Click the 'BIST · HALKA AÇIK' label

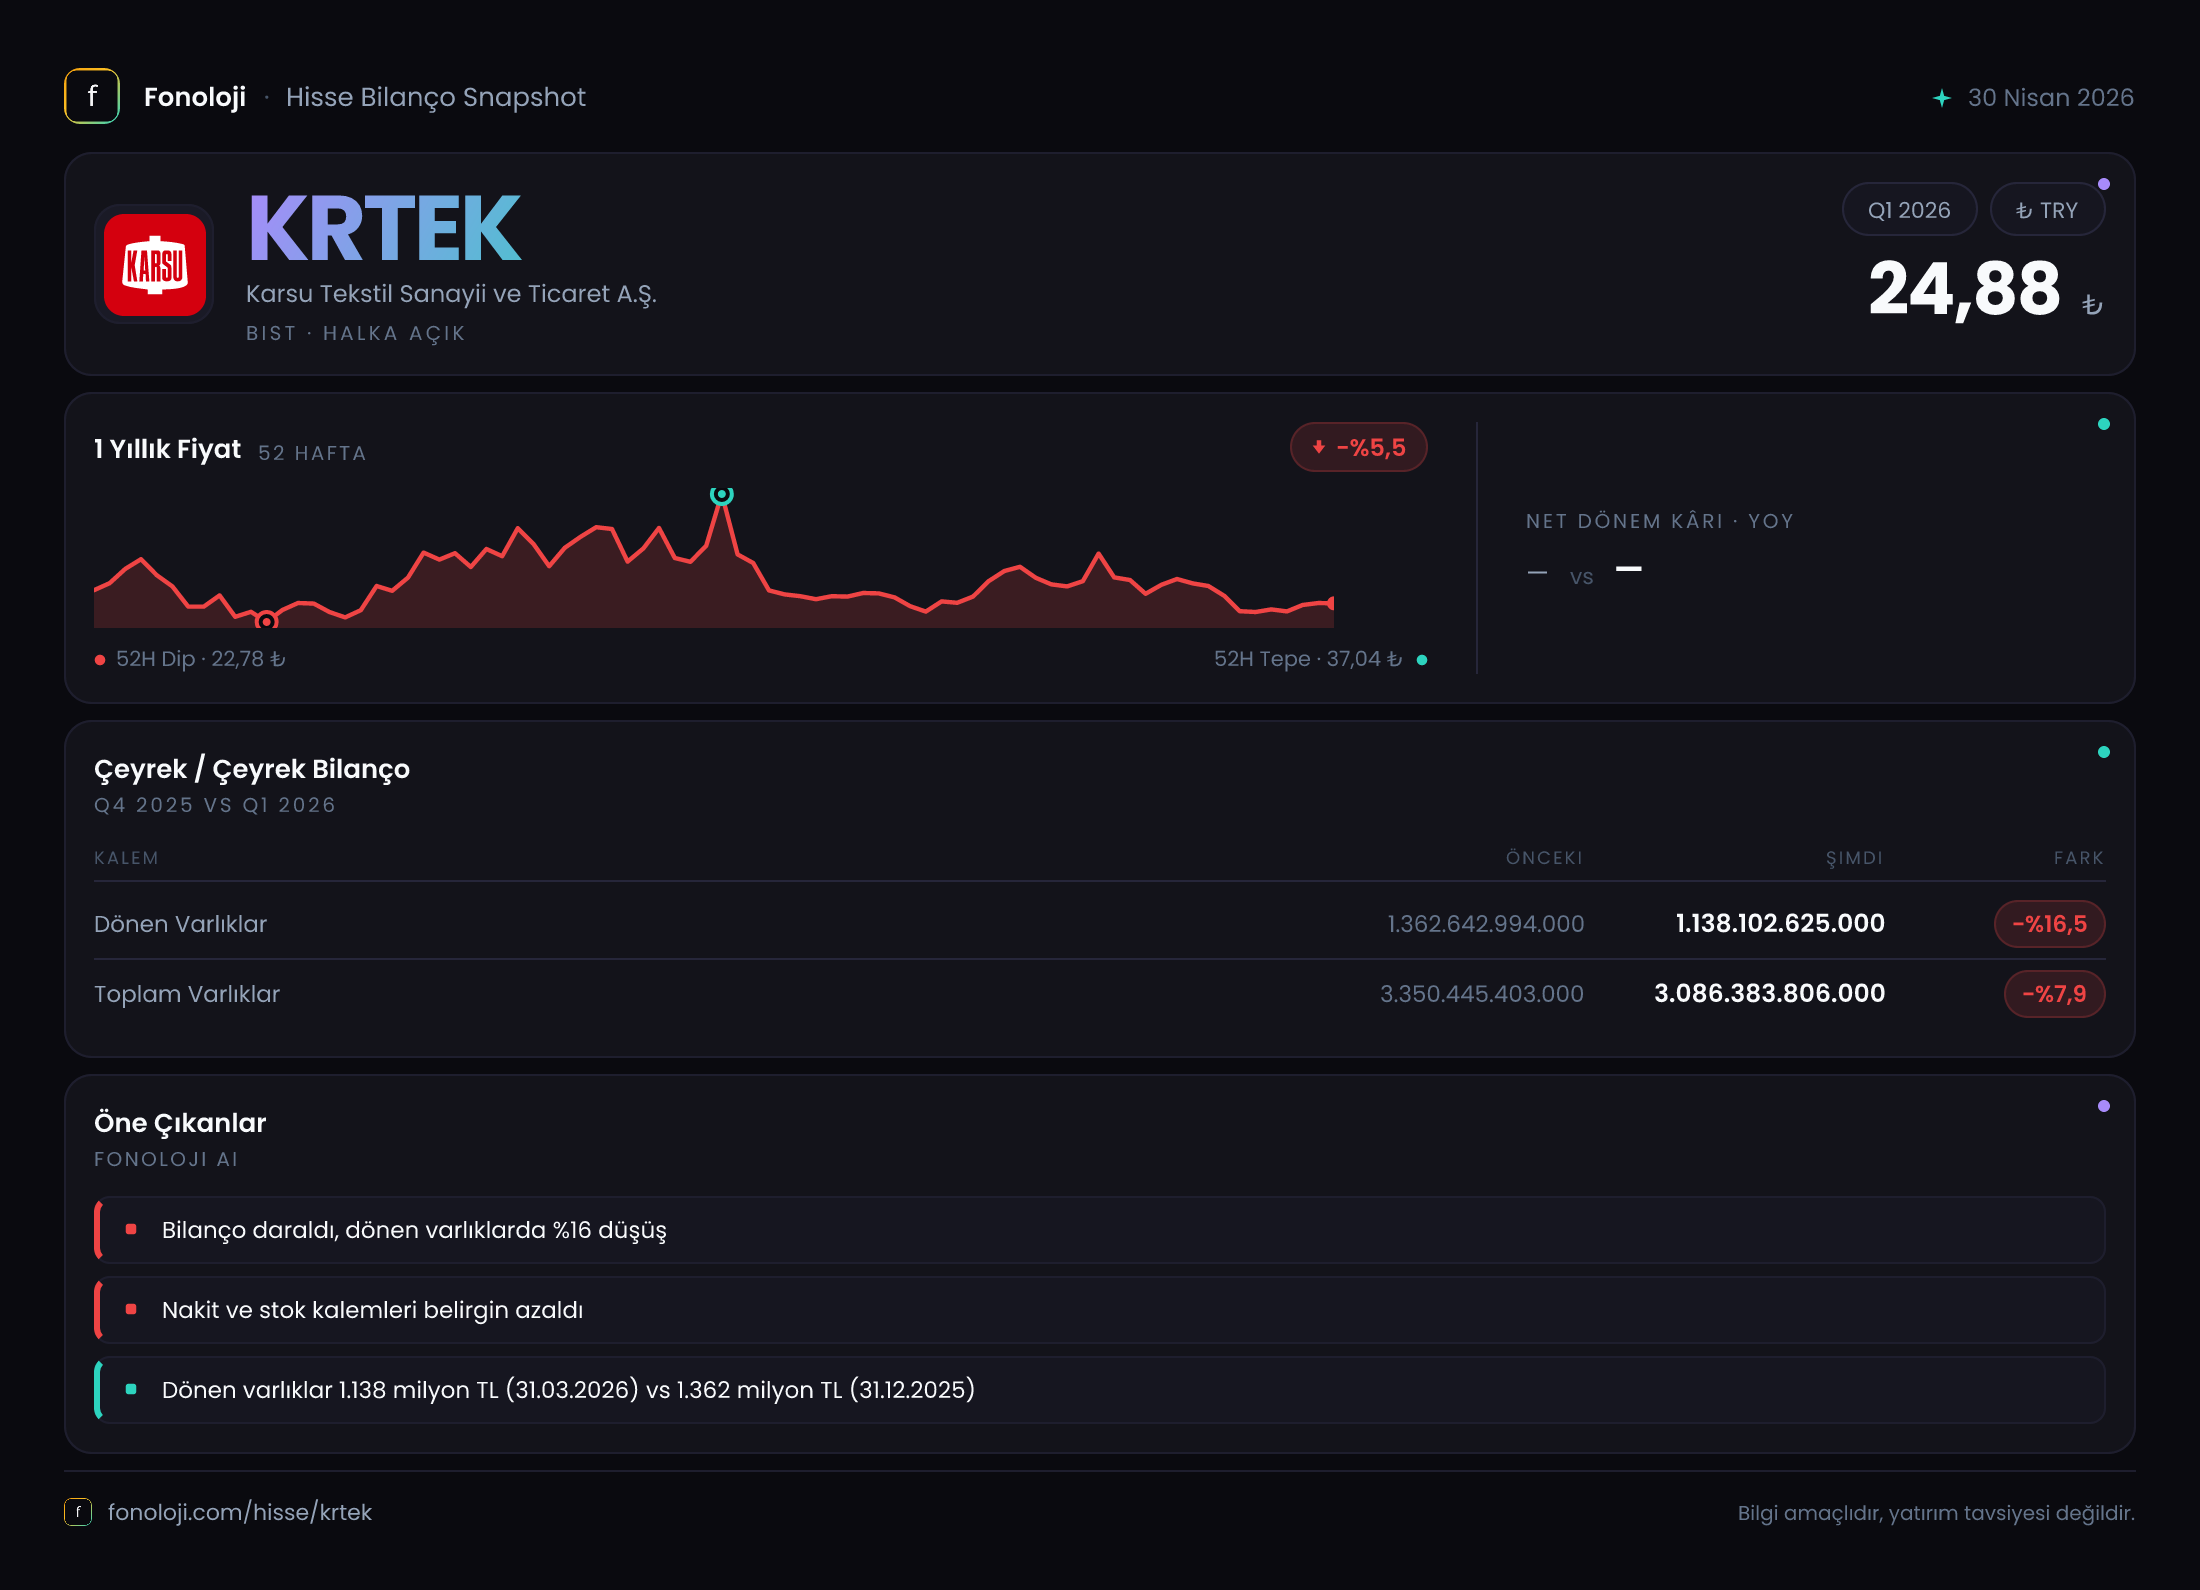click(356, 334)
